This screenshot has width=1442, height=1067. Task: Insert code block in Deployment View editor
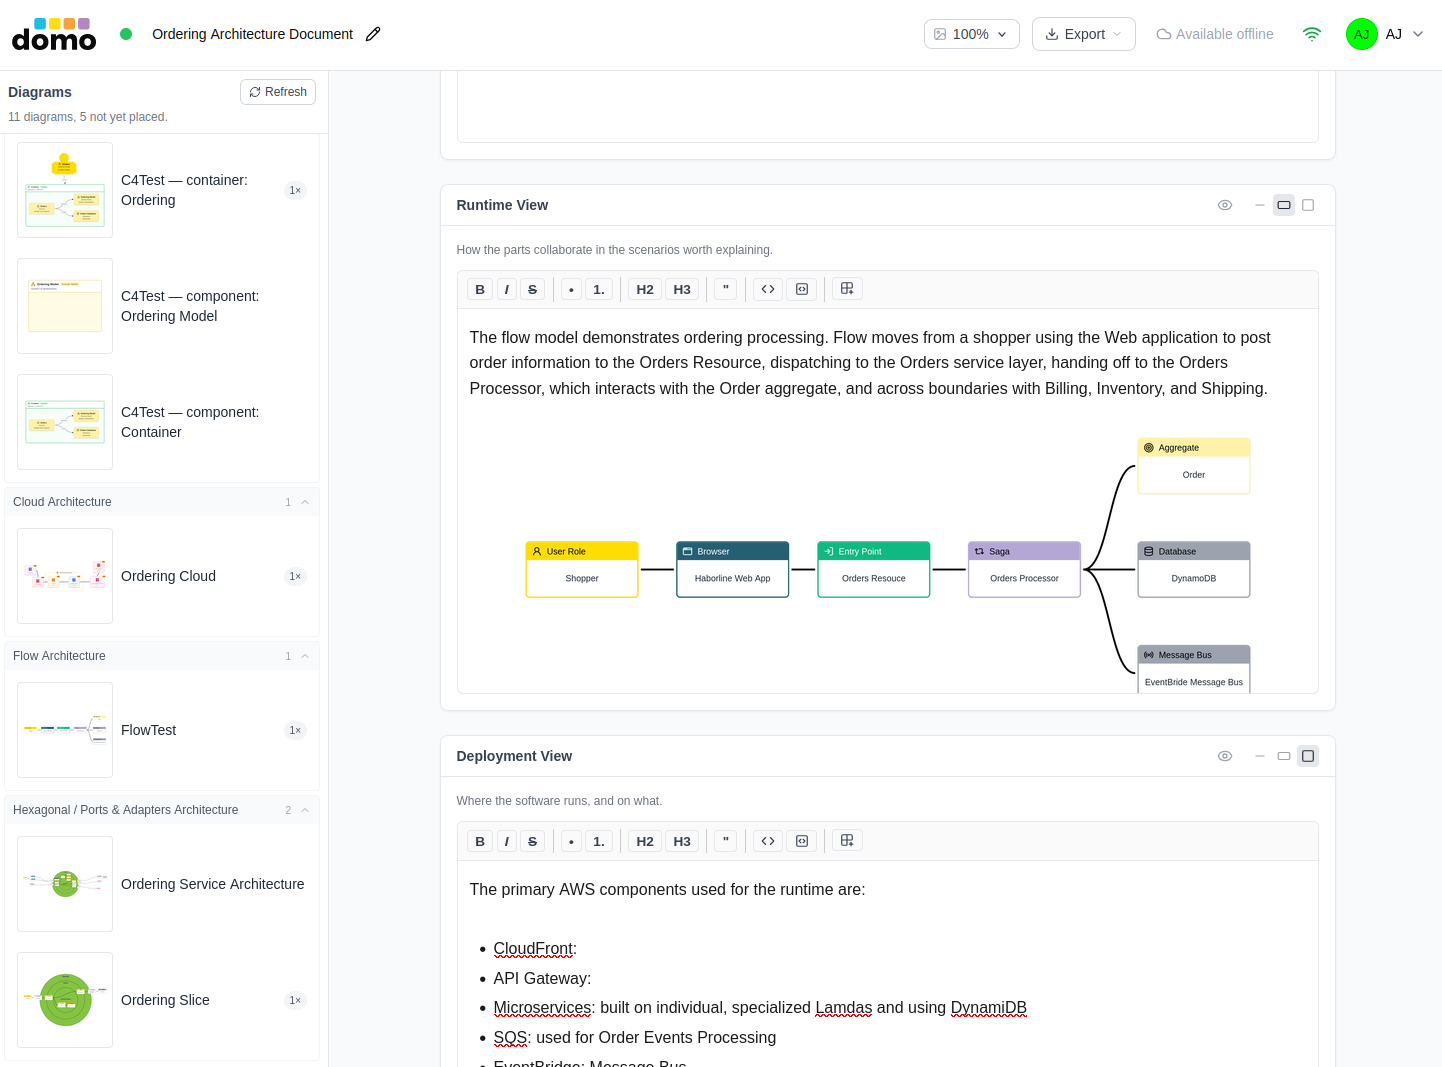[802, 841]
